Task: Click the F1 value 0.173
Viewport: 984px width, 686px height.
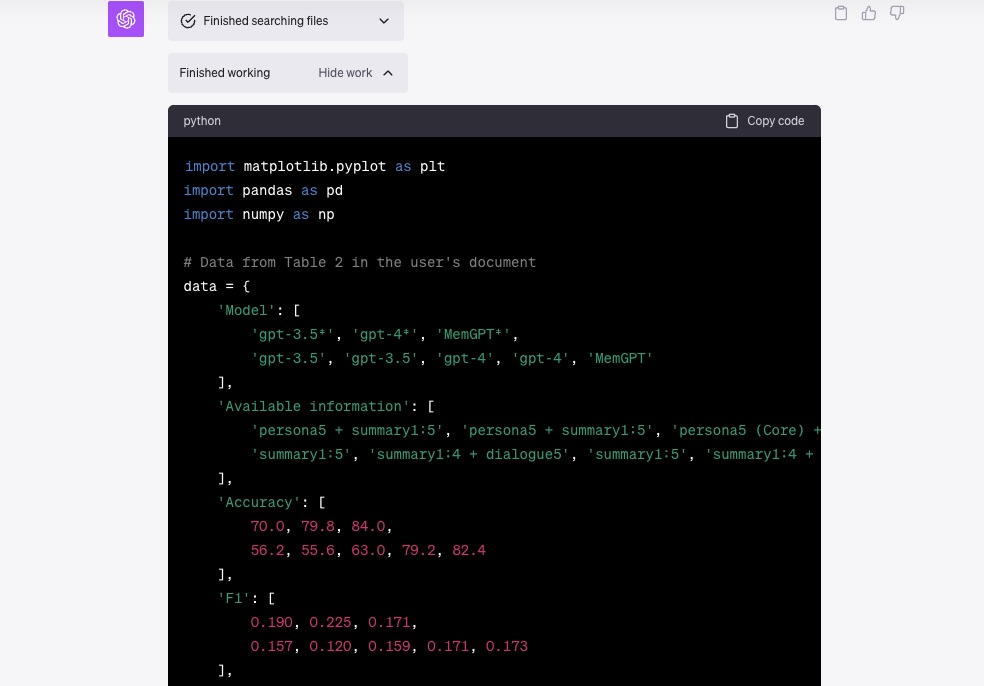Action: (506, 646)
